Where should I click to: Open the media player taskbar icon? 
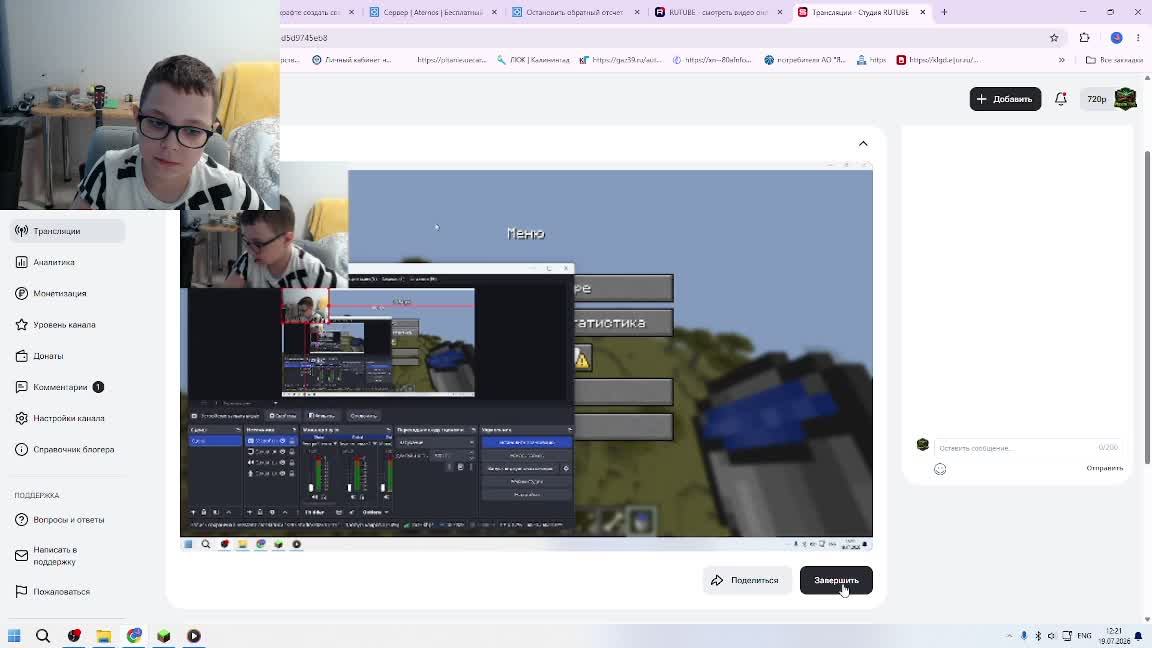(x=194, y=636)
